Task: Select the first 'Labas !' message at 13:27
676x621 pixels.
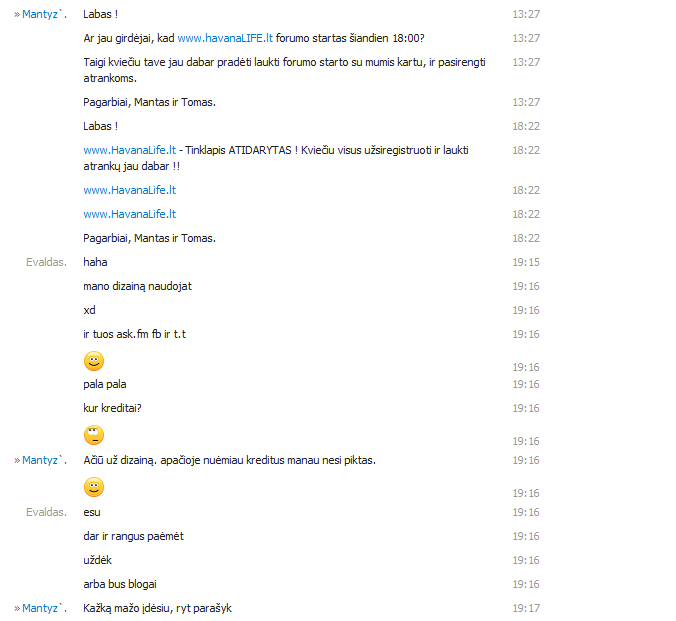Action: point(100,14)
